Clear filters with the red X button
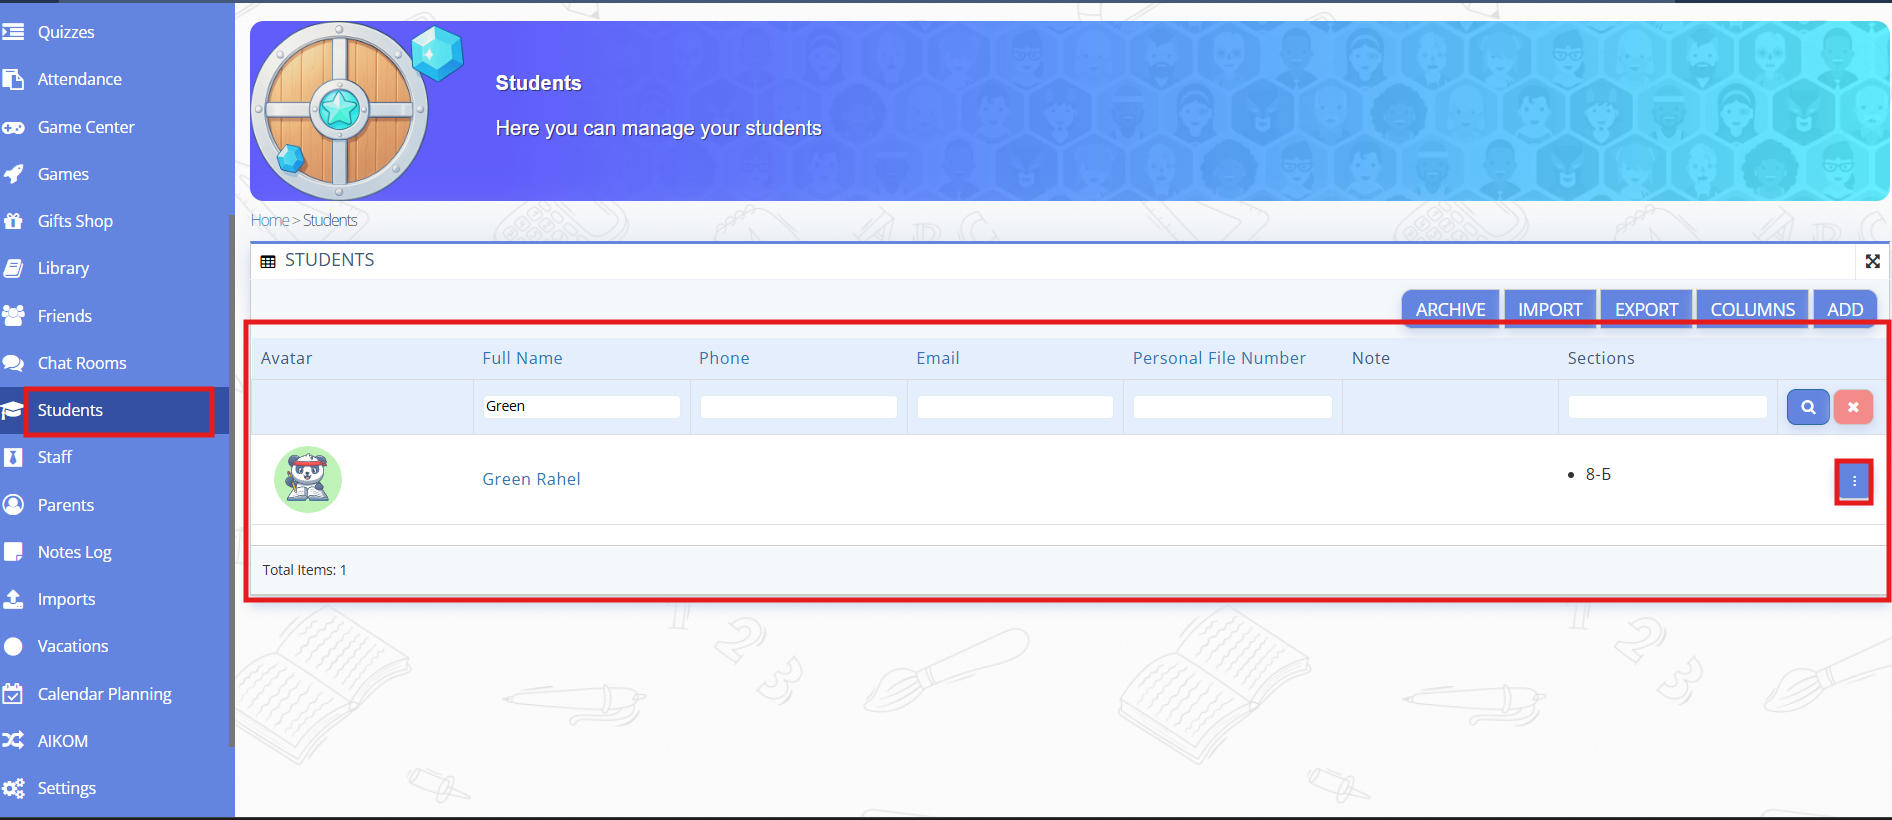The height and width of the screenshot is (820, 1892). click(1852, 407)
